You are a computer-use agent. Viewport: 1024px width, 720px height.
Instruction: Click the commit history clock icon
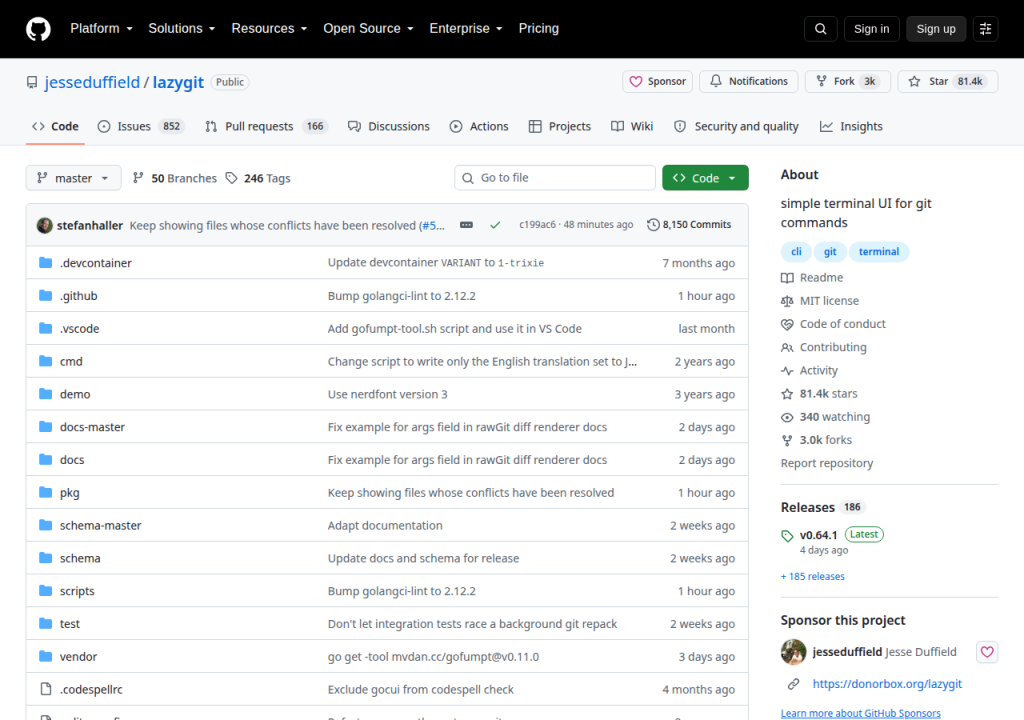click(653, 225)
